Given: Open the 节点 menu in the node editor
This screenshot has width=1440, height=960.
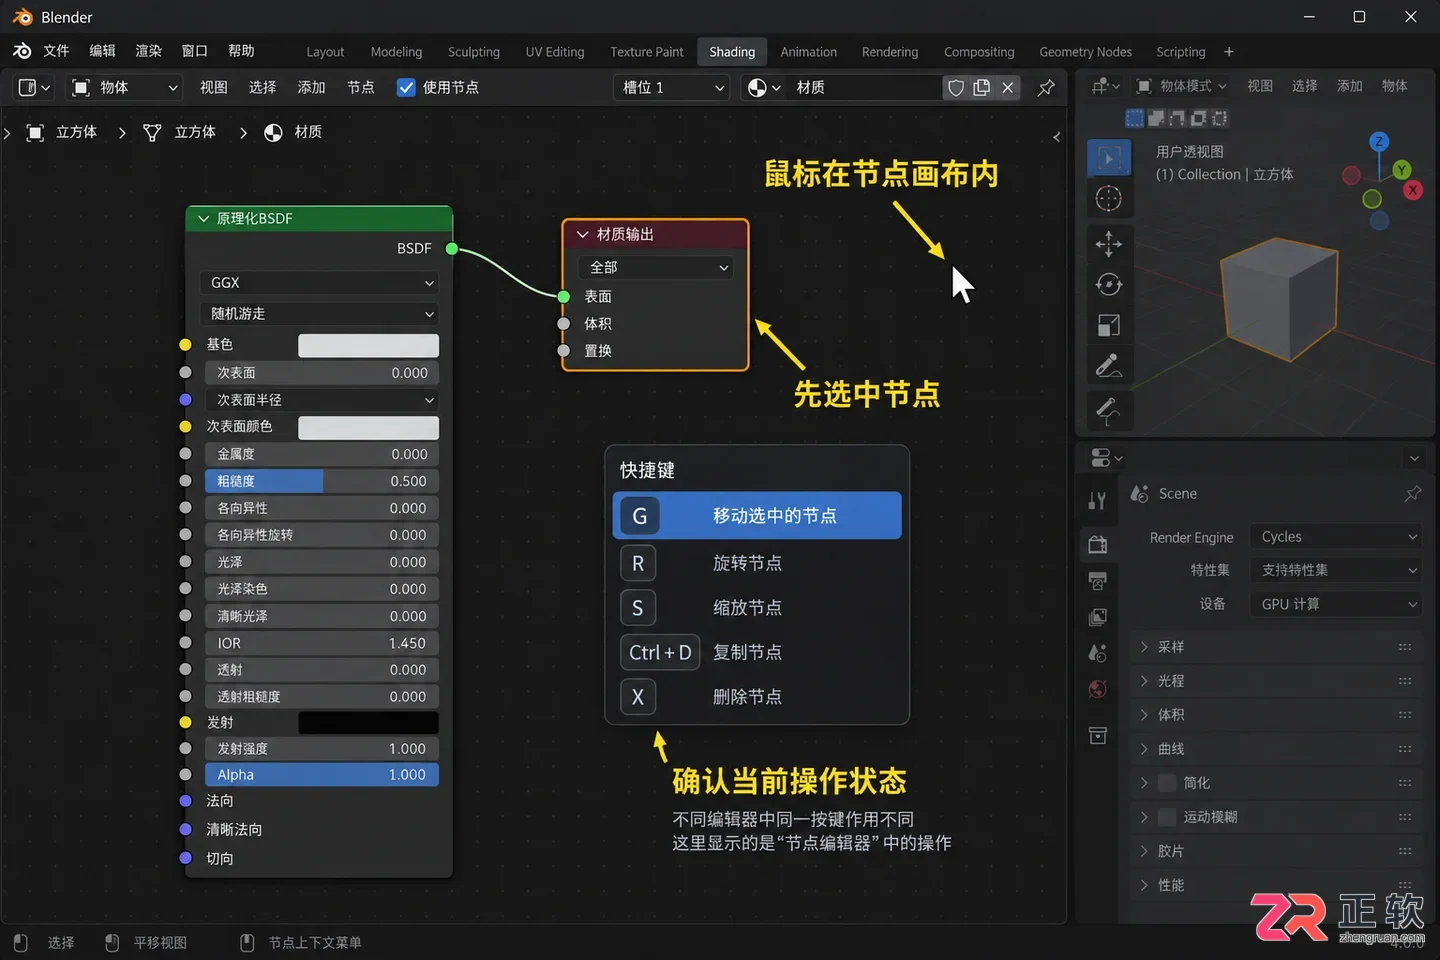Looking at the screenshot, I should point(361,88).
